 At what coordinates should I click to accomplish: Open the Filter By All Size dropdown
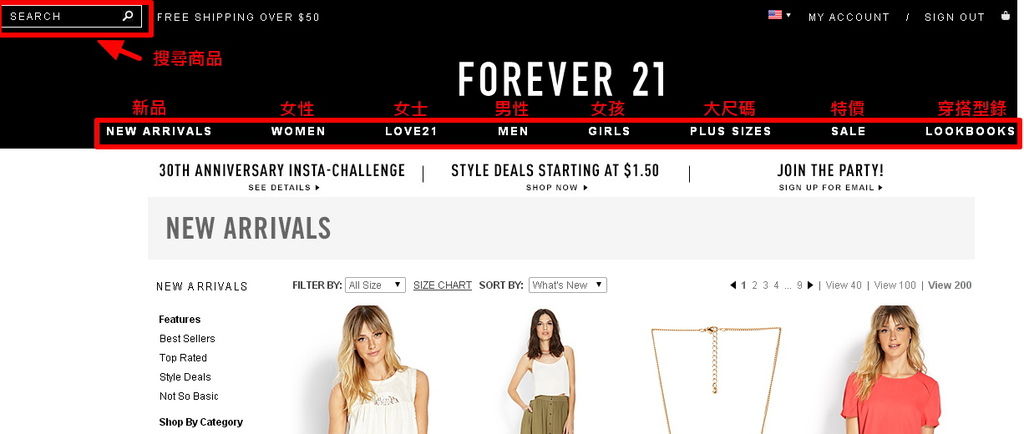[375, 285]
